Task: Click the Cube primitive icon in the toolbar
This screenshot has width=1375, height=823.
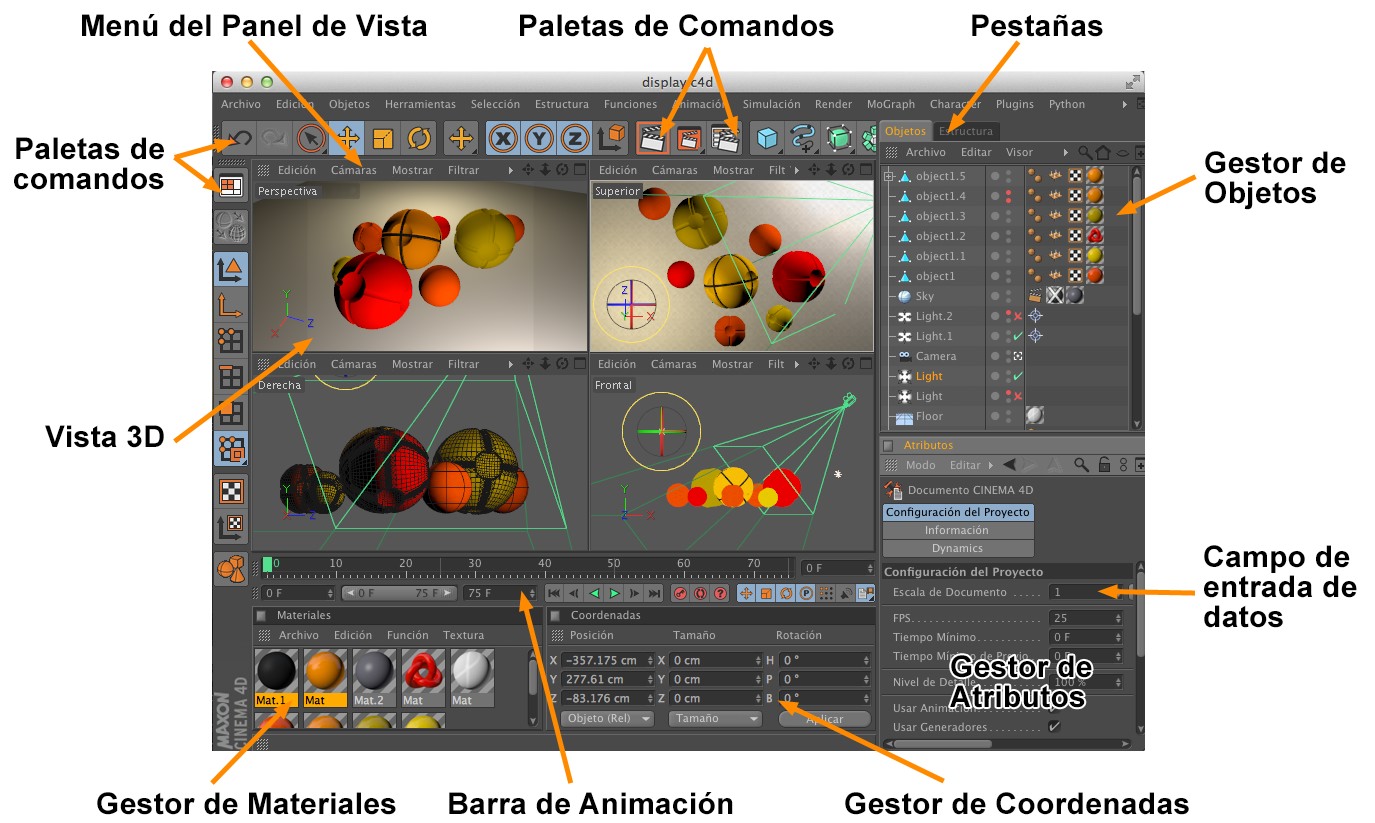Action: (768, 138)
